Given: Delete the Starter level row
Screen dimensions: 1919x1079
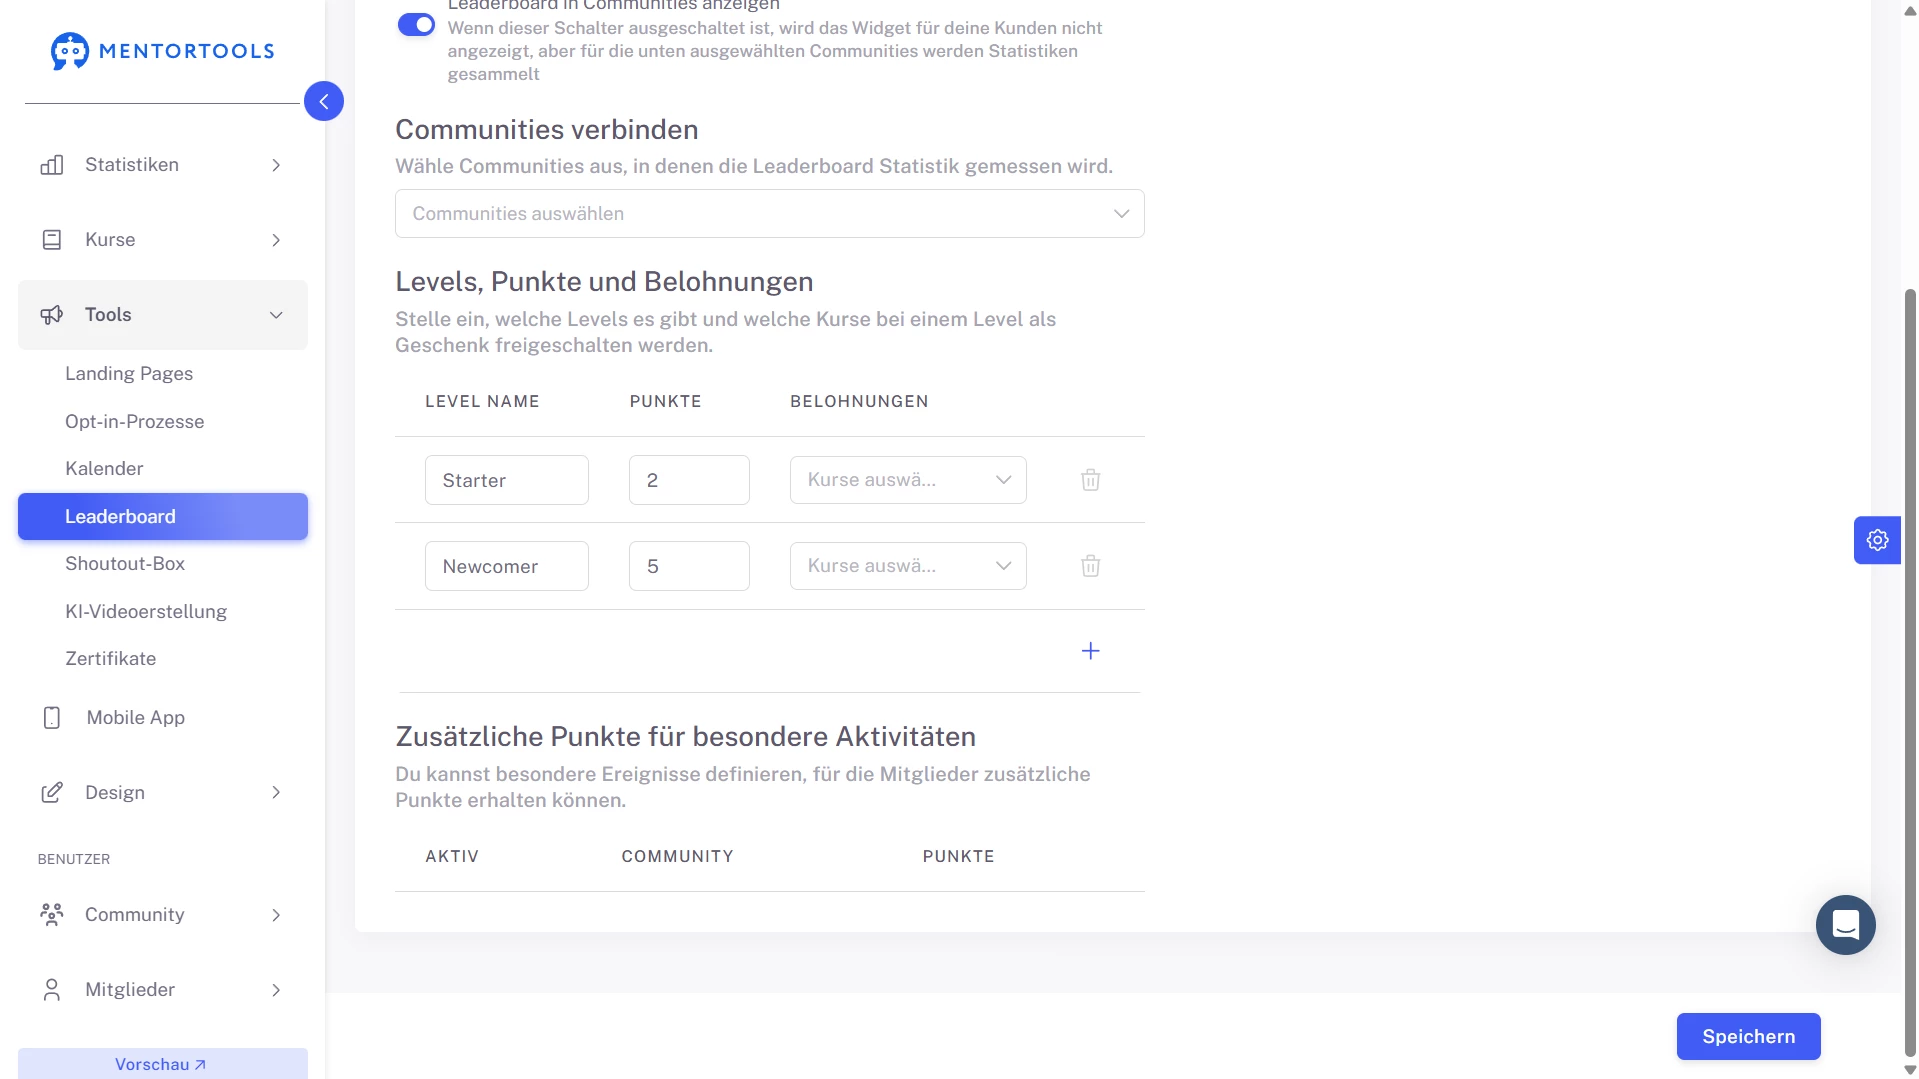Looking at the screenshot, I should tap(1090, 480).
